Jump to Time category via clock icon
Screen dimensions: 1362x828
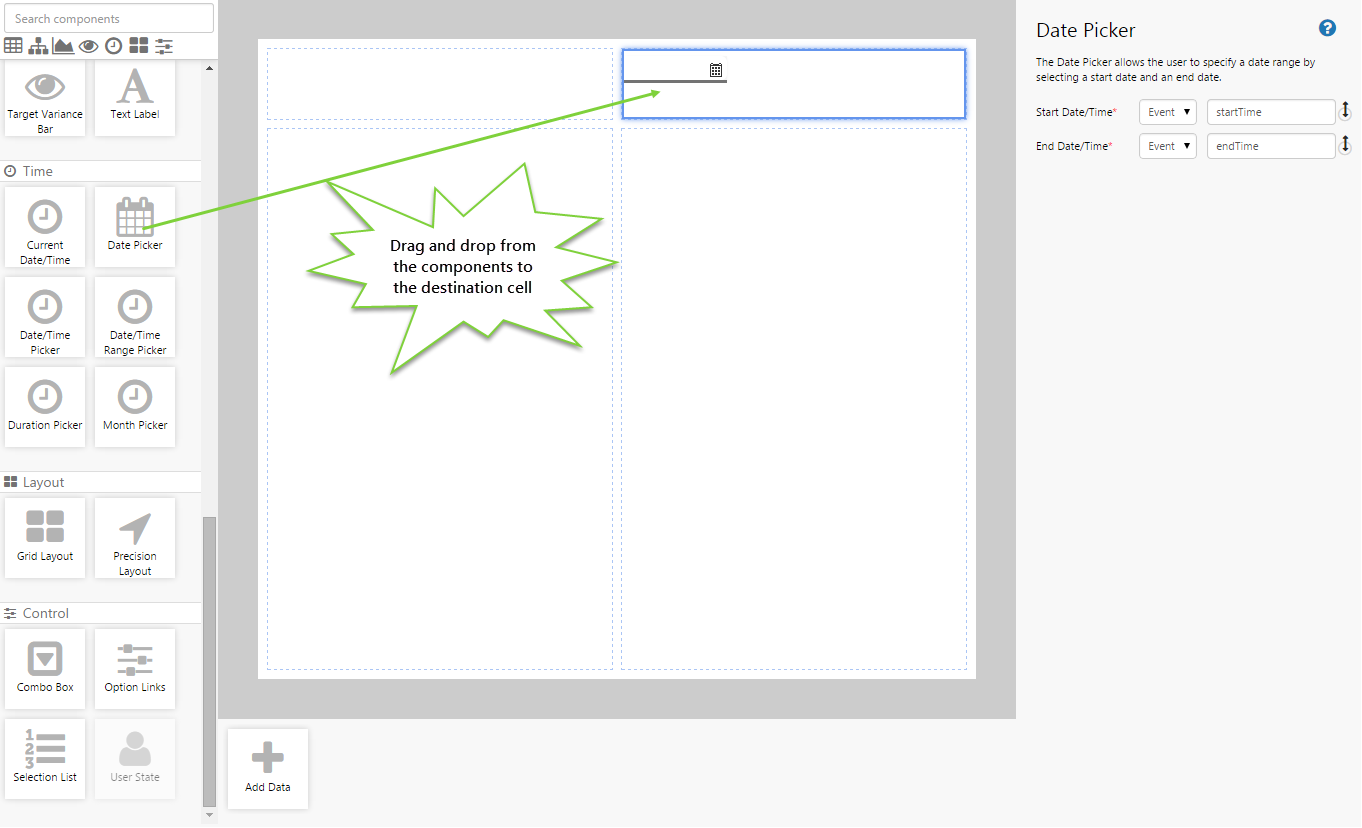(x=114, y=46)
